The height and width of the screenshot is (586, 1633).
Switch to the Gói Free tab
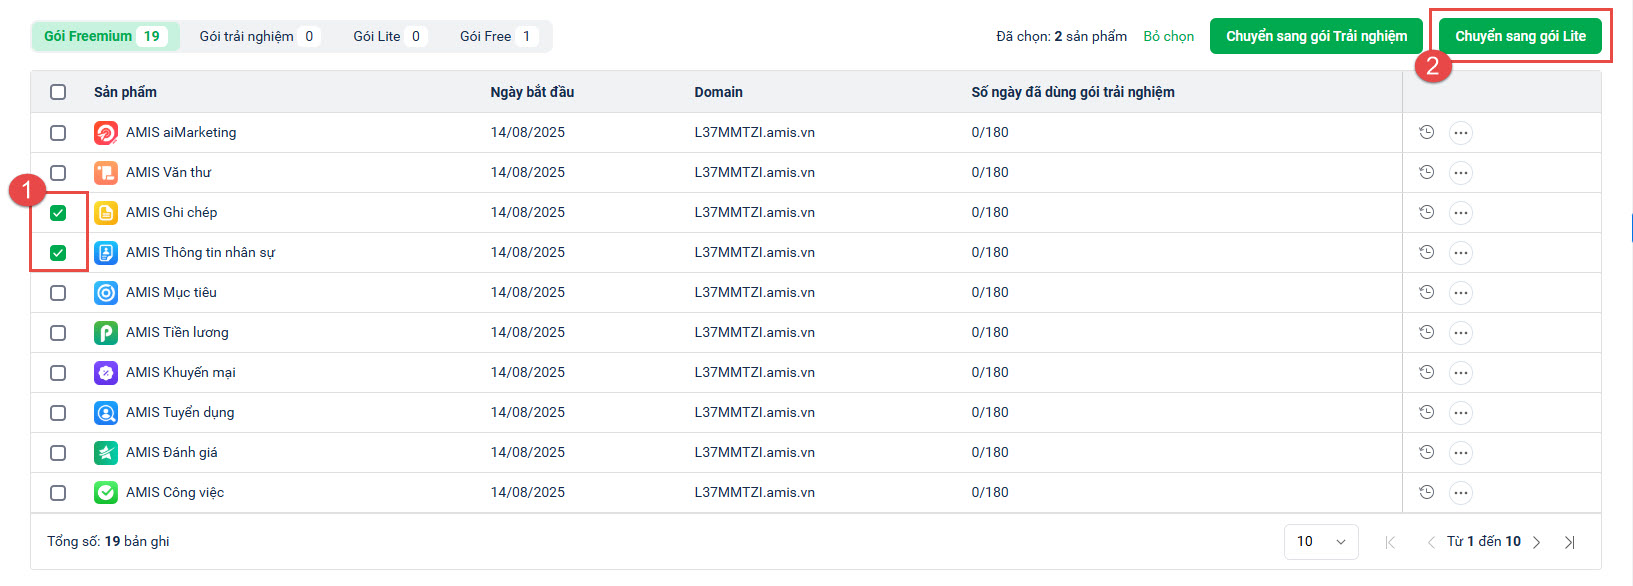497,37
